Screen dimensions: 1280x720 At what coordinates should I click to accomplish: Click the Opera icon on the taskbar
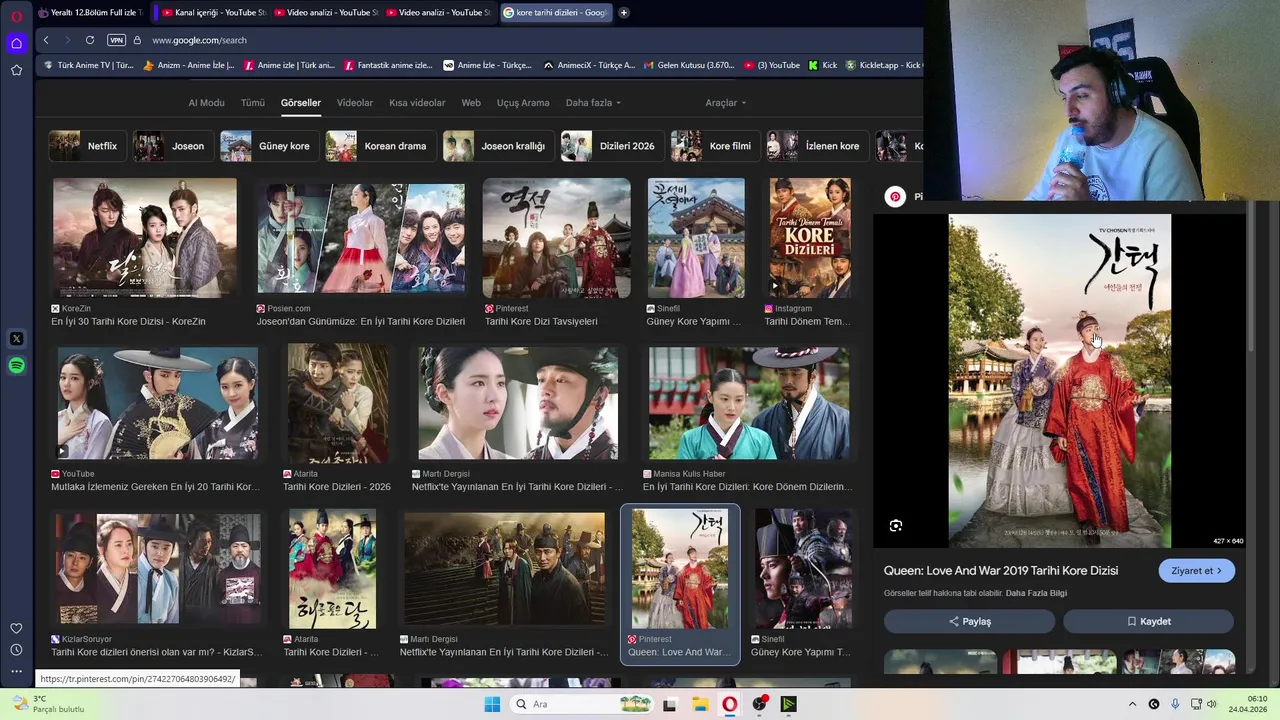pos(730,704)
